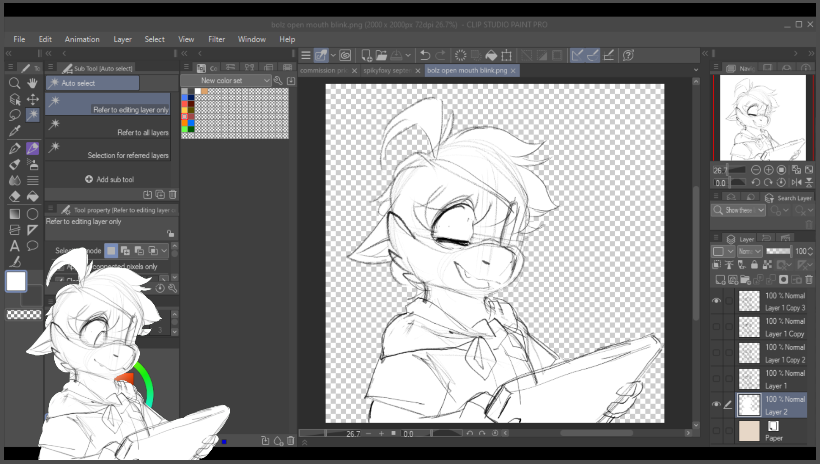820x464 pixels.
Task: Select the Eraser tool
Action: coord(15,196)
